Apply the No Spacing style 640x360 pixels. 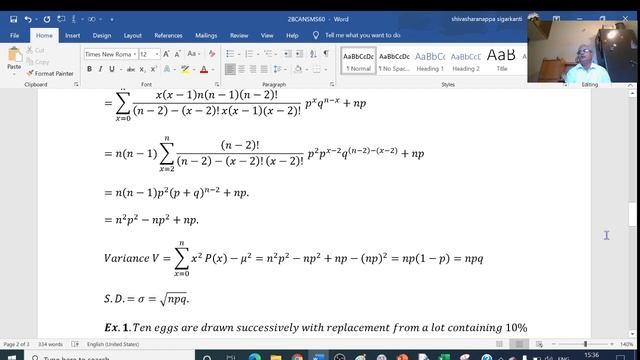[394, 61]
